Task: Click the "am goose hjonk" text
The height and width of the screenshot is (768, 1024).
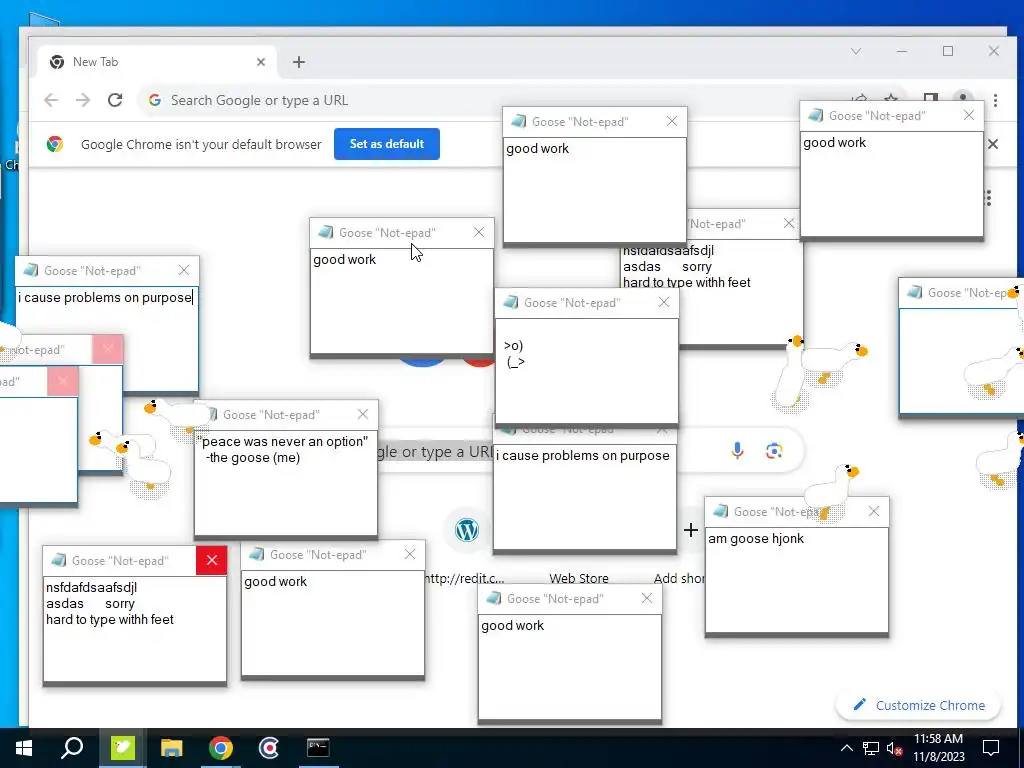Action: (756, 538)
